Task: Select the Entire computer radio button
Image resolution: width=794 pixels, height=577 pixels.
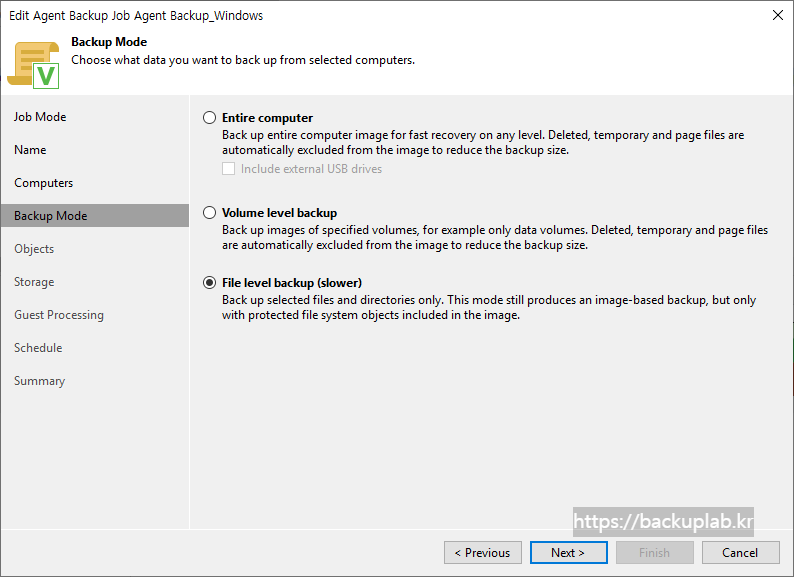Action: 209,118
